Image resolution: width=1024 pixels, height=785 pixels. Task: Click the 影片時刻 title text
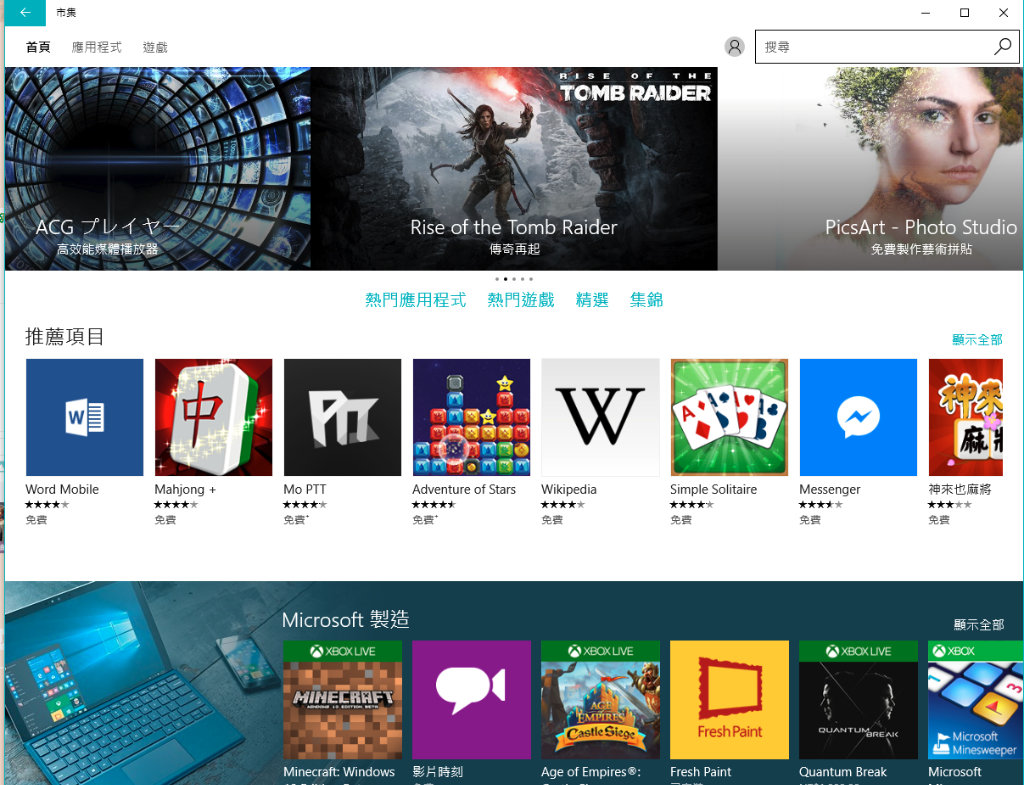[438, 772]
